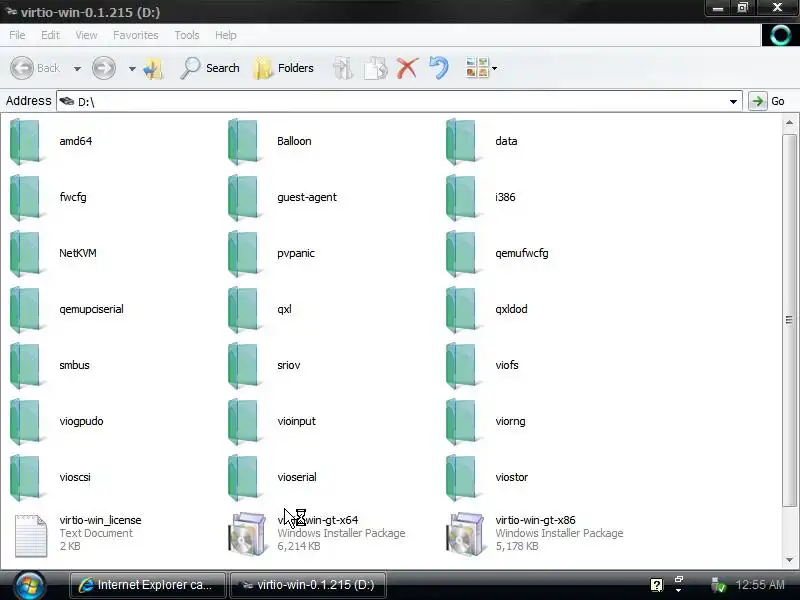Click virtio-win-0.1.215 (D:) taskbar button
The image size is (800, 600).
[x=308, y=585]
